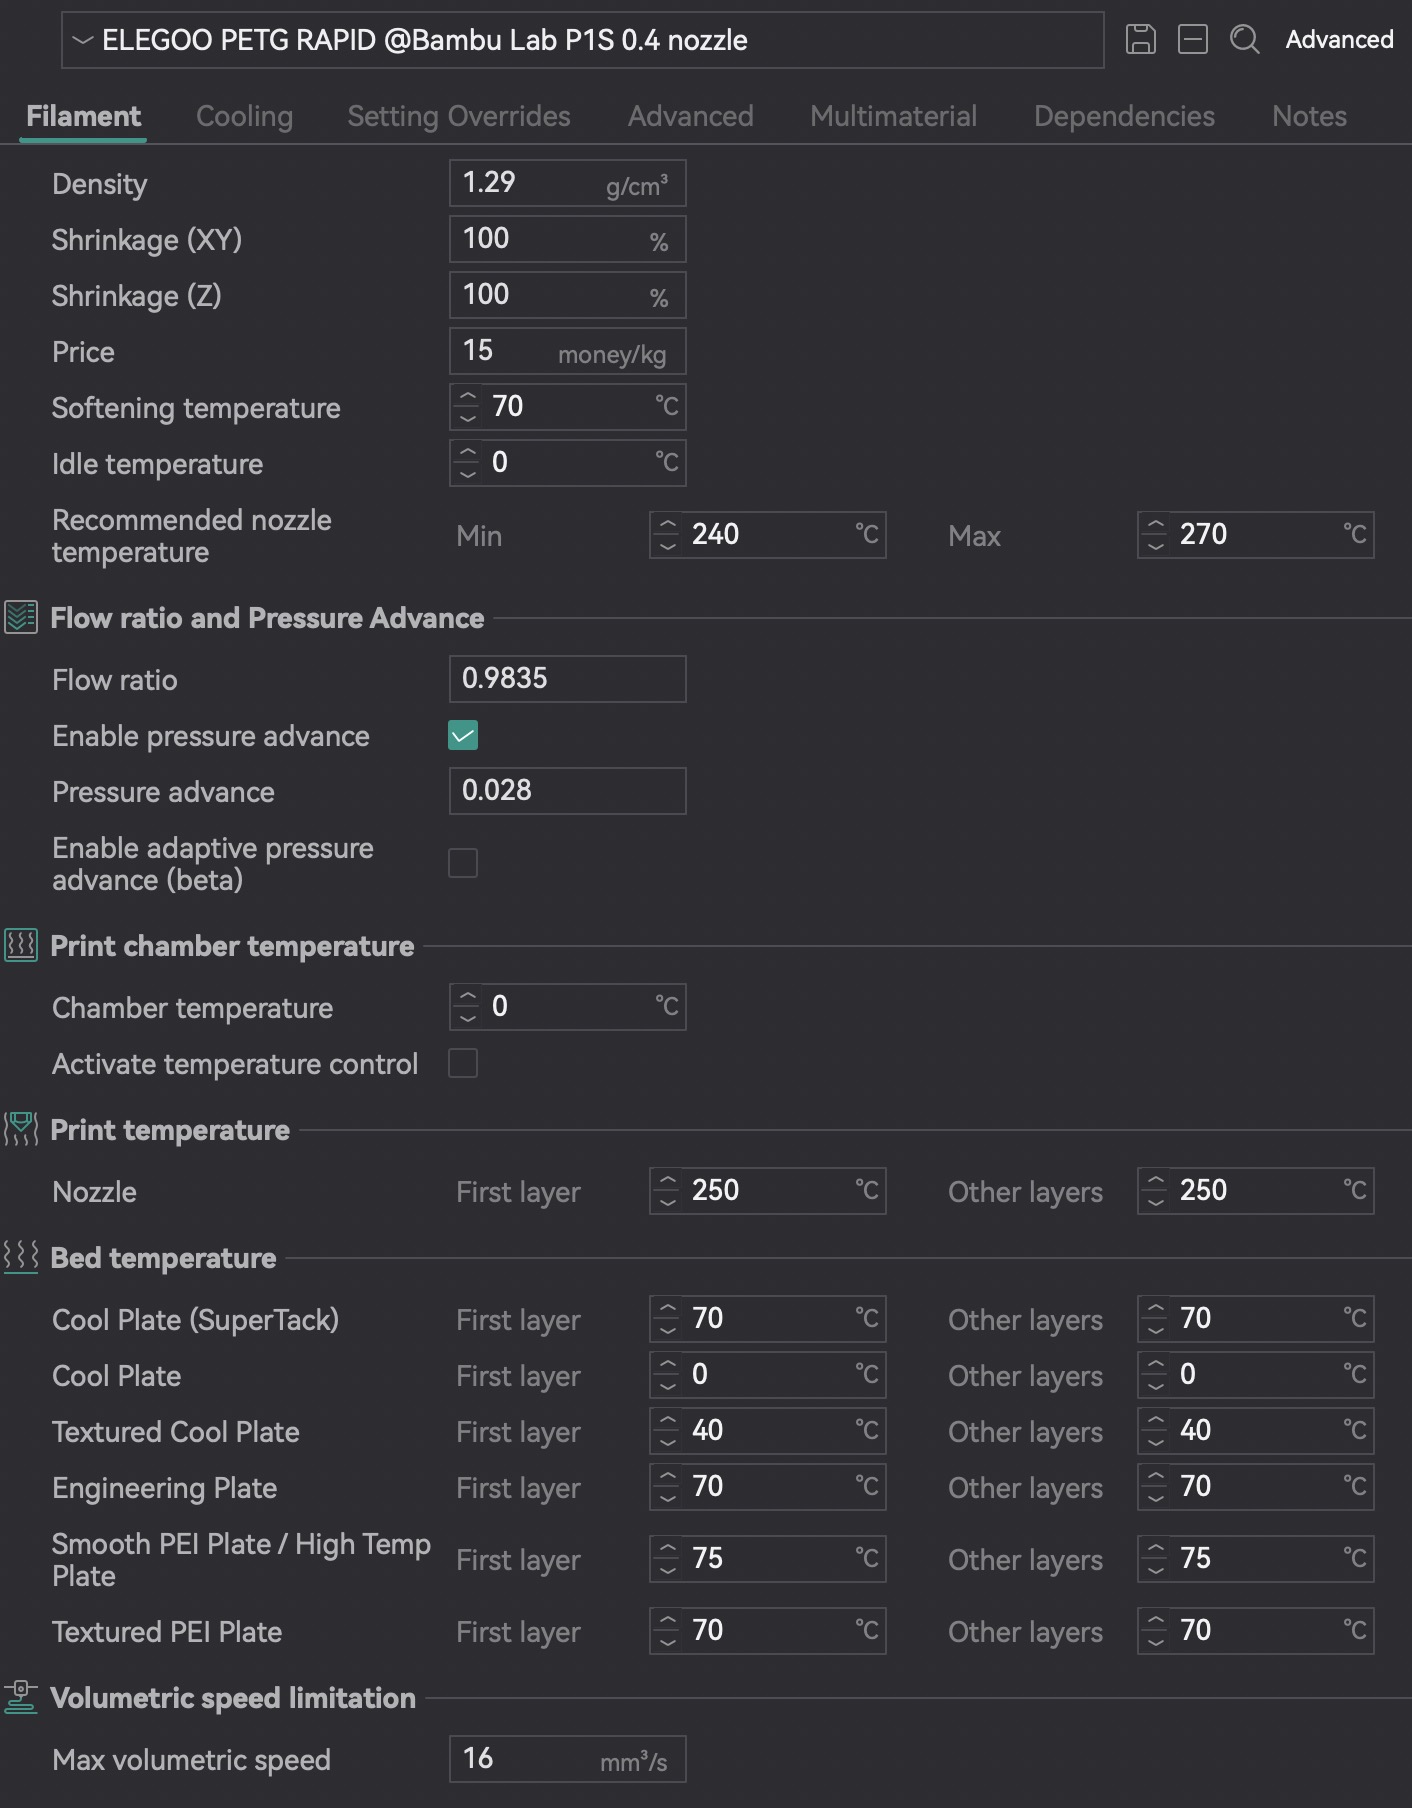Disable the Enable pressure advance checkbox

[463, 736]
